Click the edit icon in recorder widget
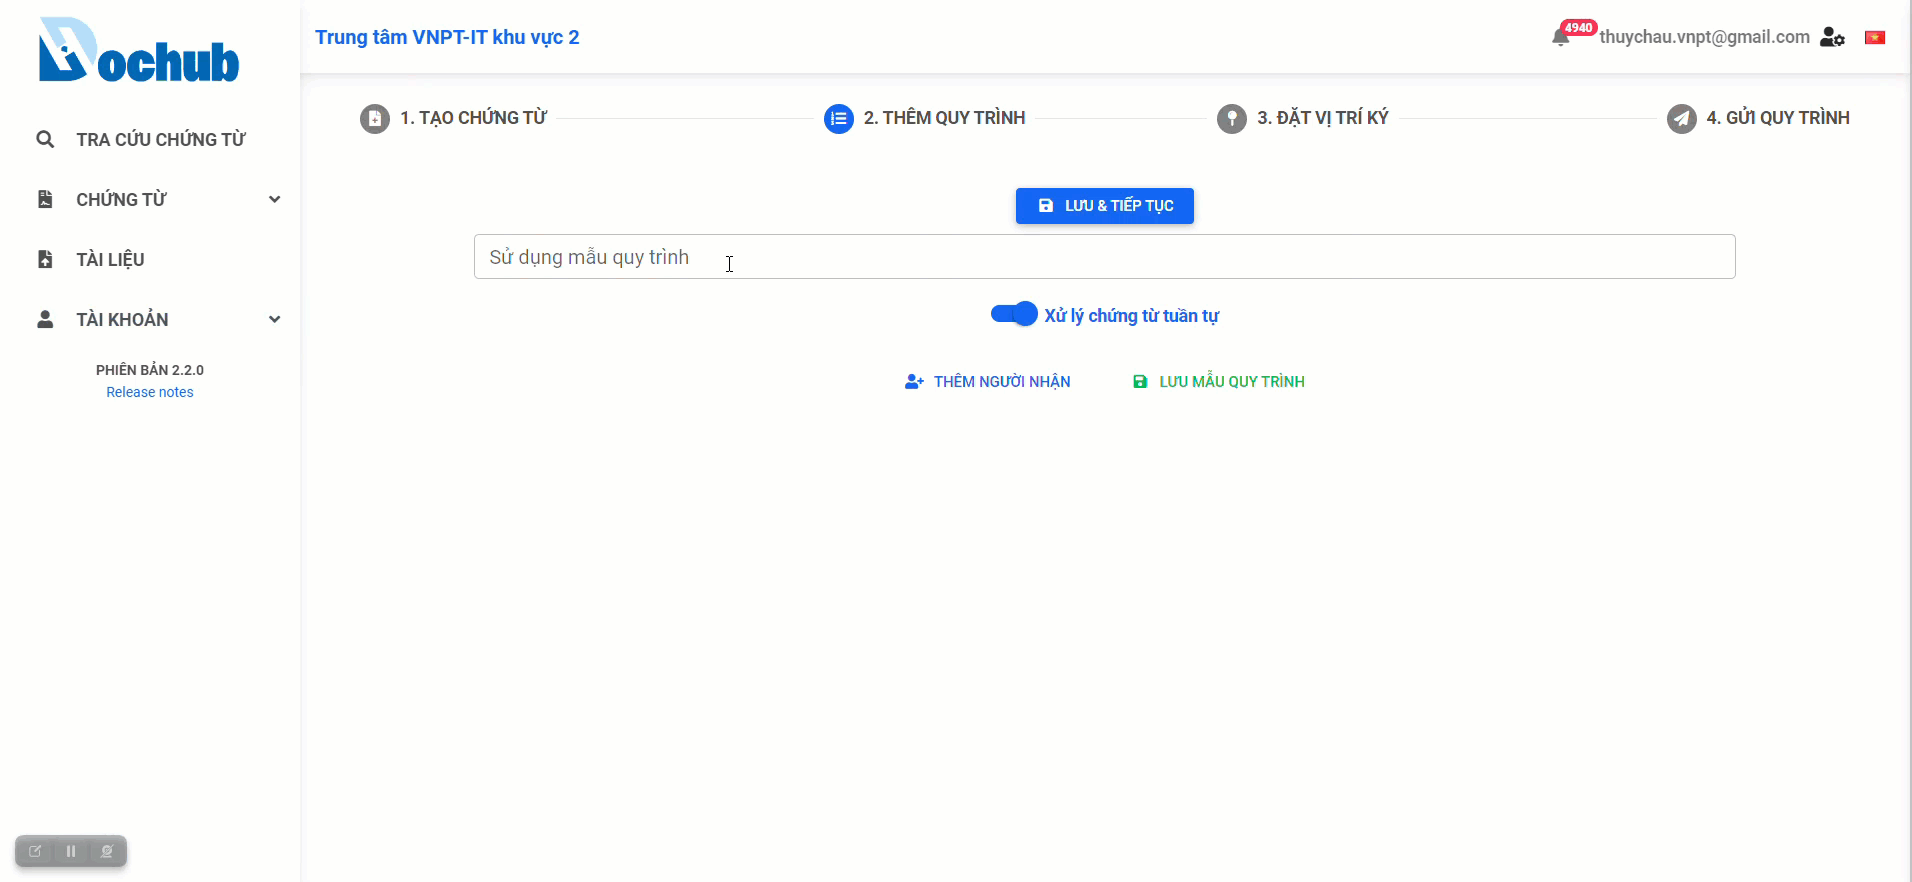 pos(35,851)
